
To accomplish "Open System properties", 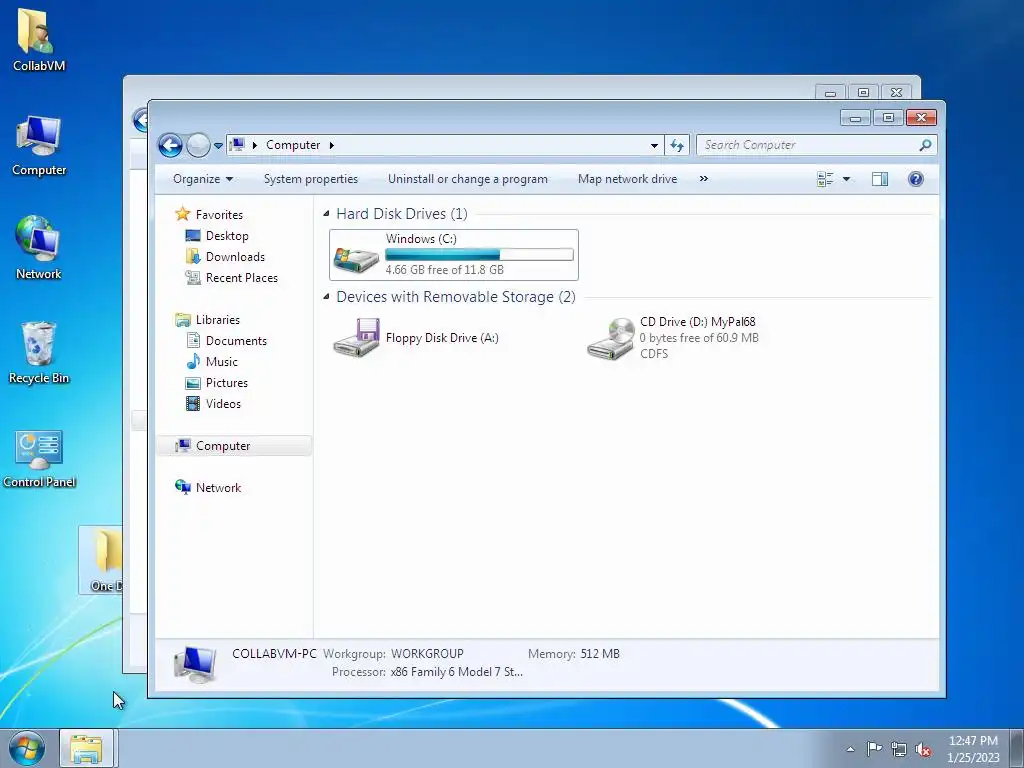I will (x=311, y=179).
